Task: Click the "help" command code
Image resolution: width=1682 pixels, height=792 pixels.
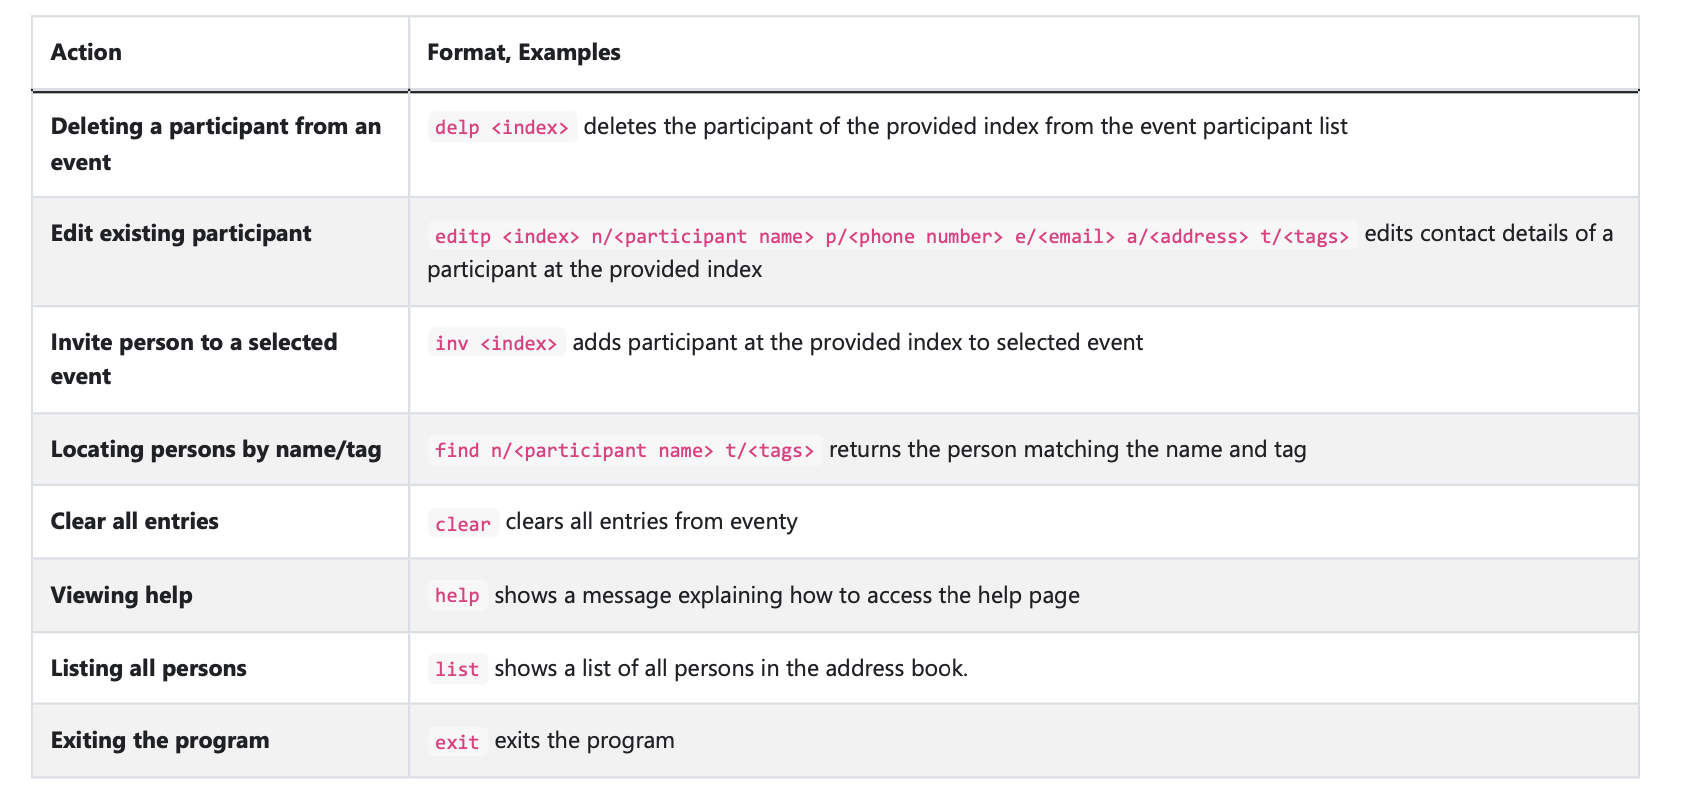Action: pyautogui.click(x=457, y=596)
